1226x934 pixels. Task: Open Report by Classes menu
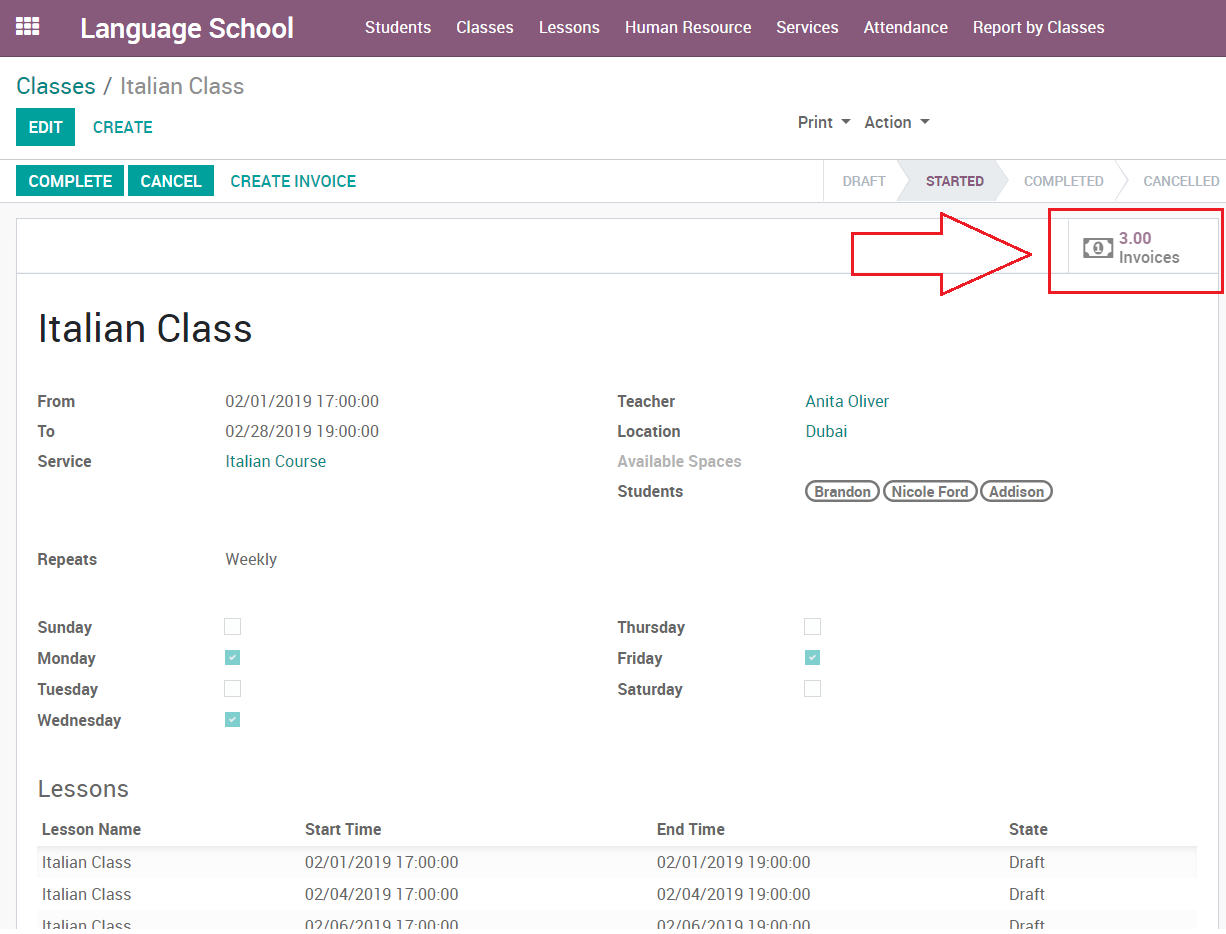click(x=1038, y=28)
